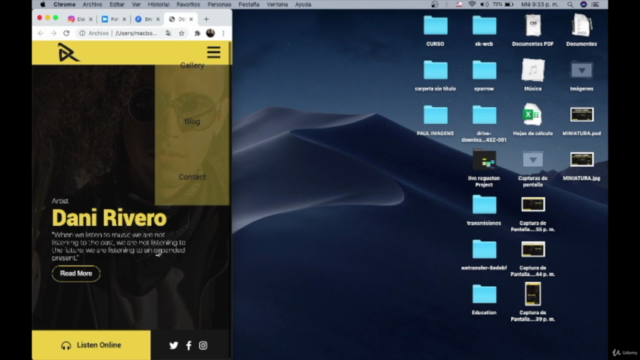640x360 pixels.
Task: Switch to the second Chrome tab
Action: click(x=113, y=19)
